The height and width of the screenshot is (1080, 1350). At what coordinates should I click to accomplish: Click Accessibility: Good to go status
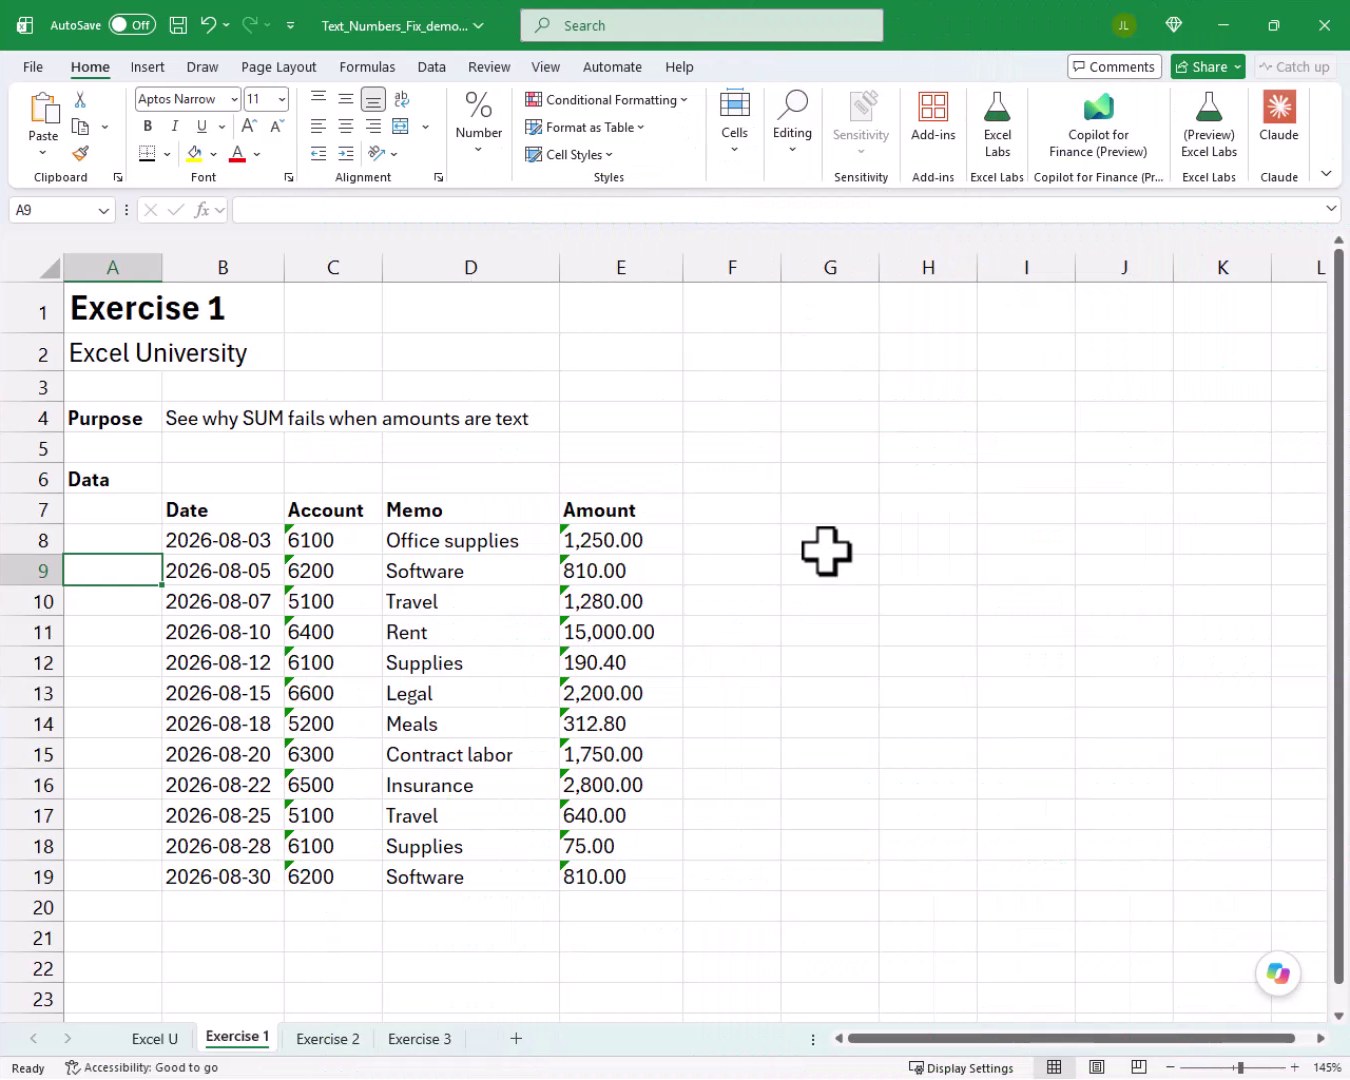point(141,1068)
